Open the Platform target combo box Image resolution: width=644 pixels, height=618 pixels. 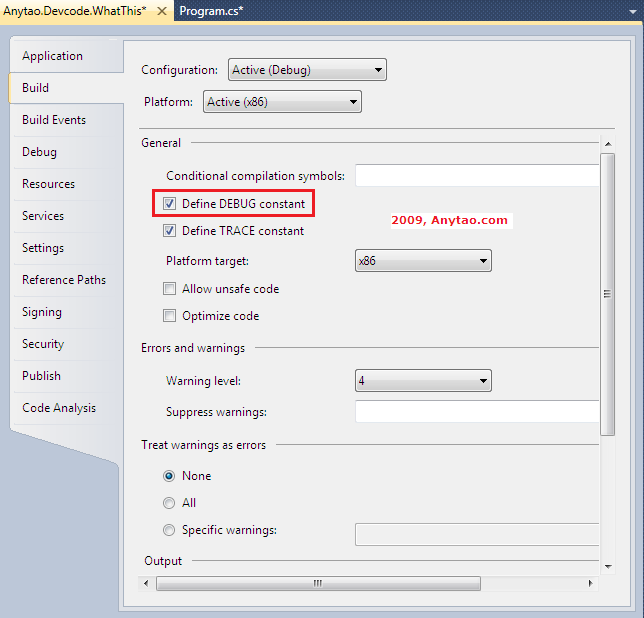(x=423, y=261)
